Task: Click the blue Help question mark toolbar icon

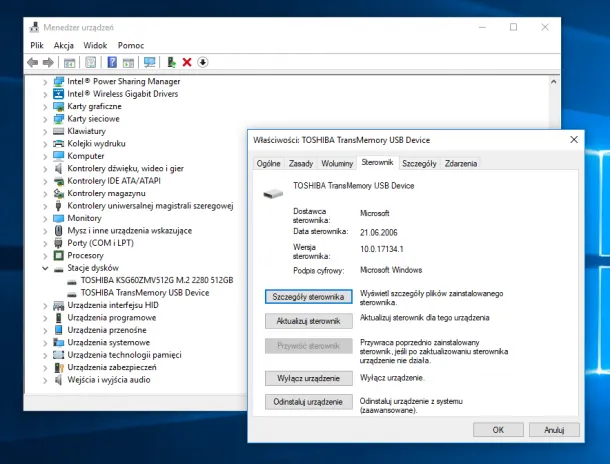Action: click(112, 62)
